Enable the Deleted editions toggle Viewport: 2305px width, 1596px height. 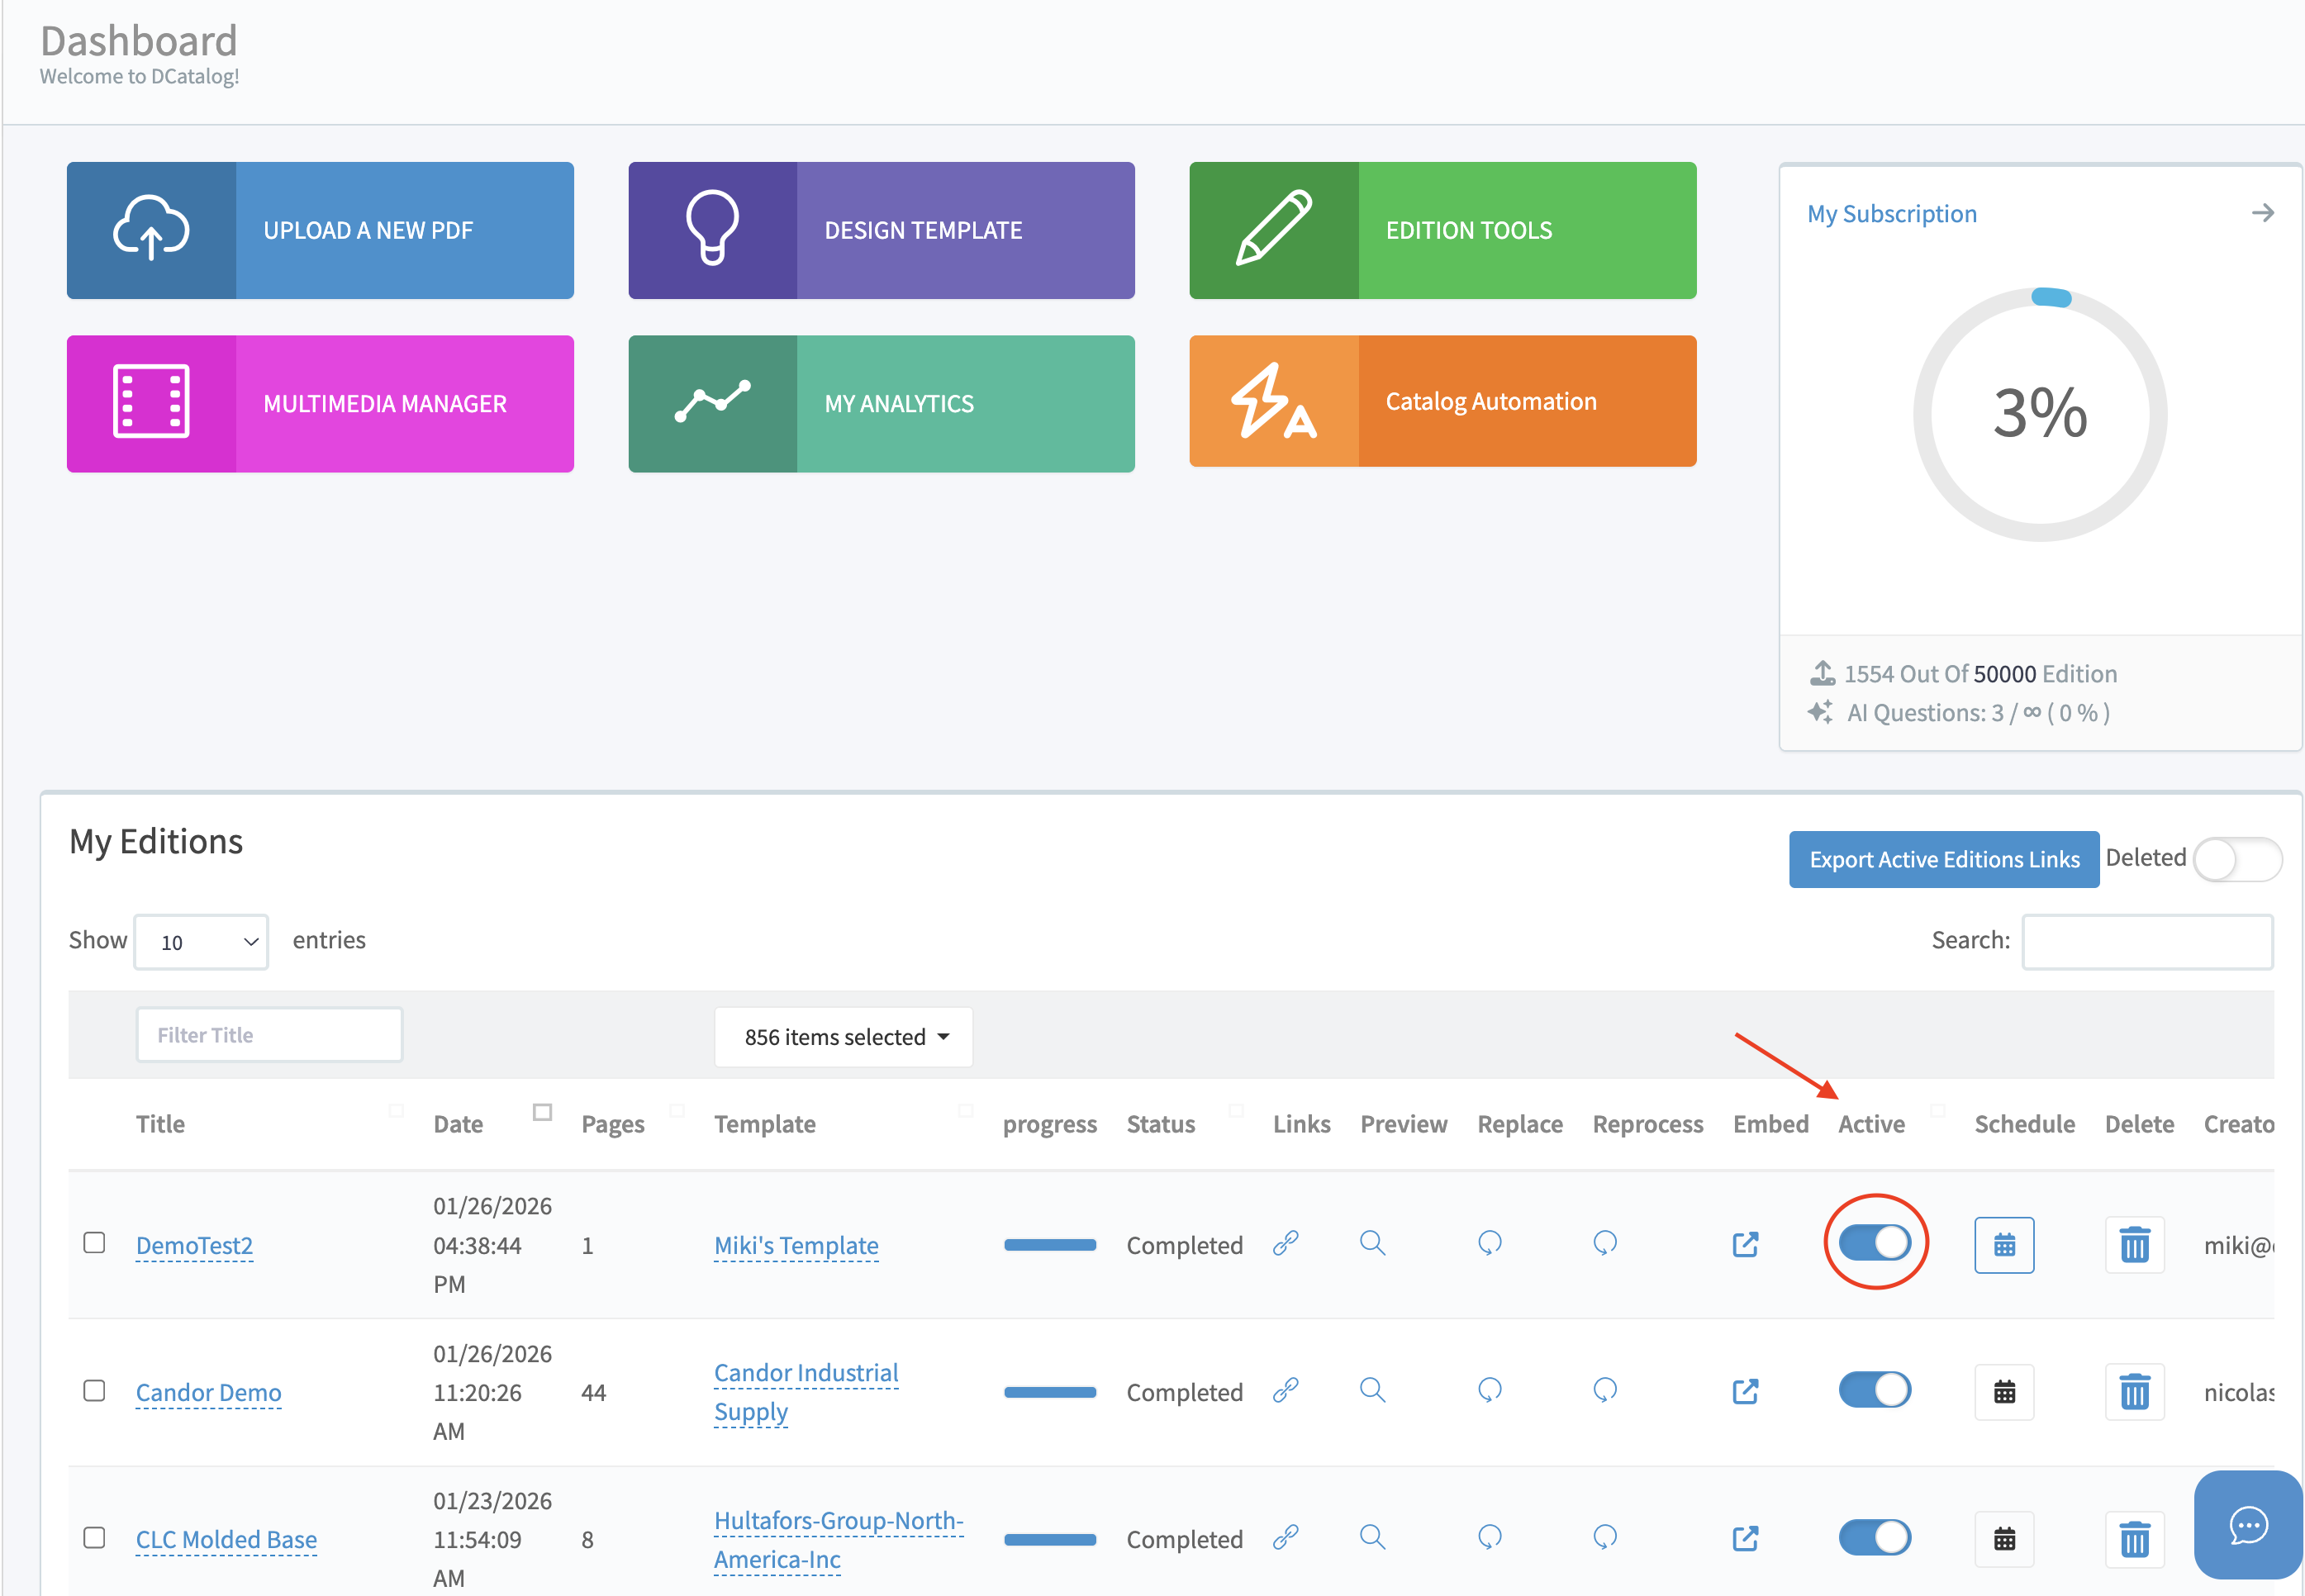pyautogui.click(x=2236, y=859)
